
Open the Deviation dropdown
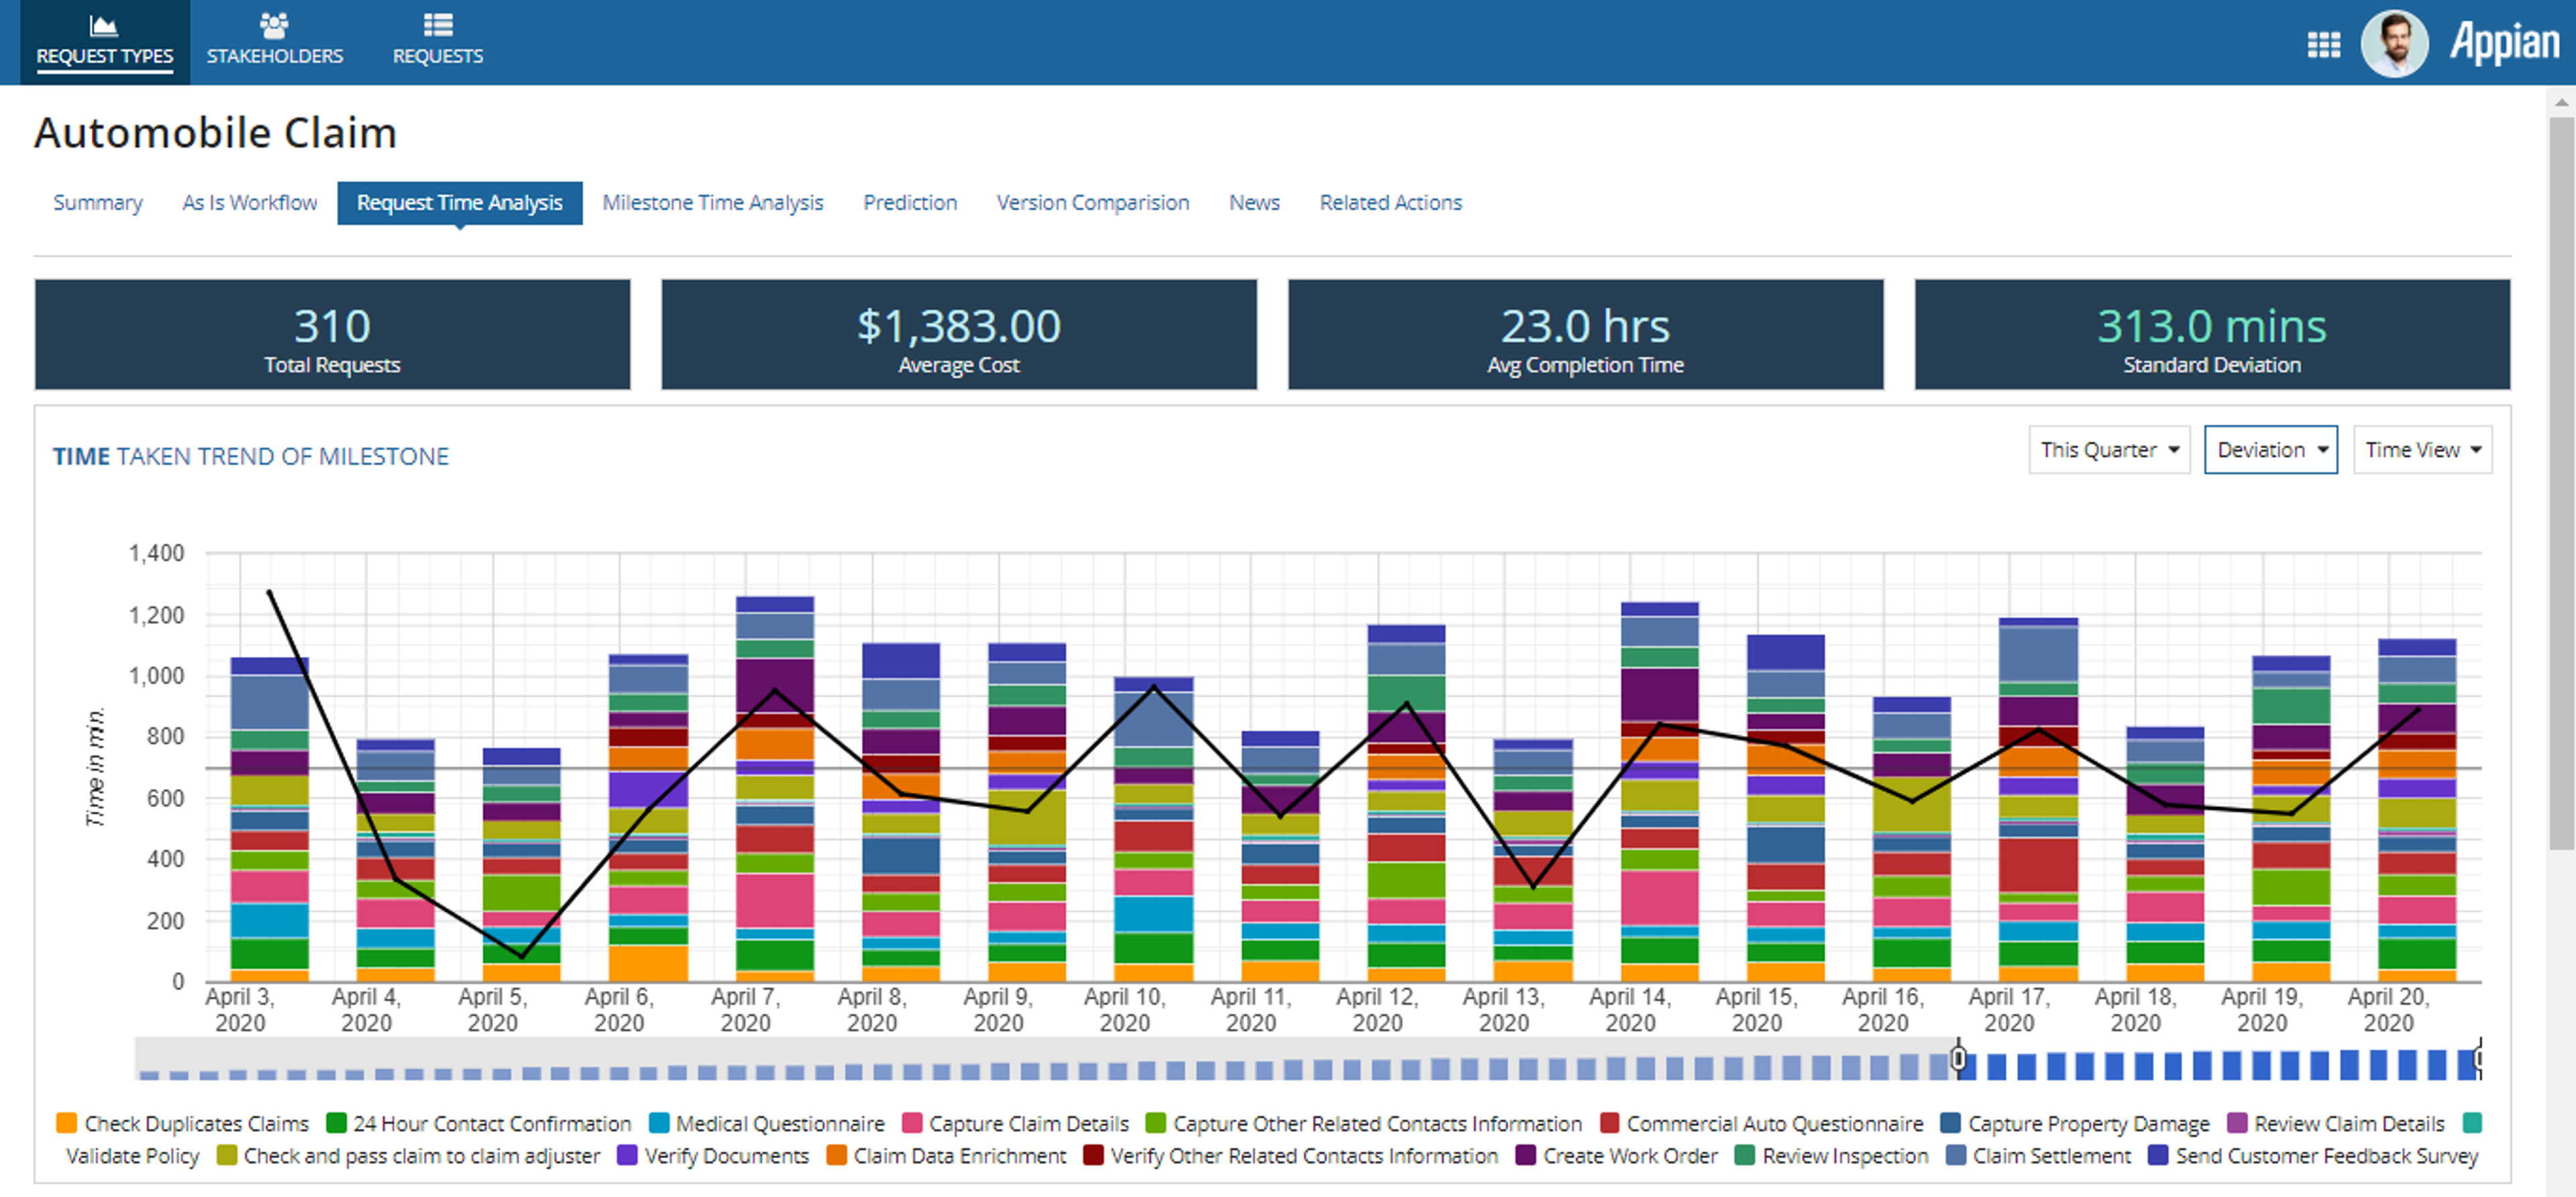click(x=2271, y=450)
